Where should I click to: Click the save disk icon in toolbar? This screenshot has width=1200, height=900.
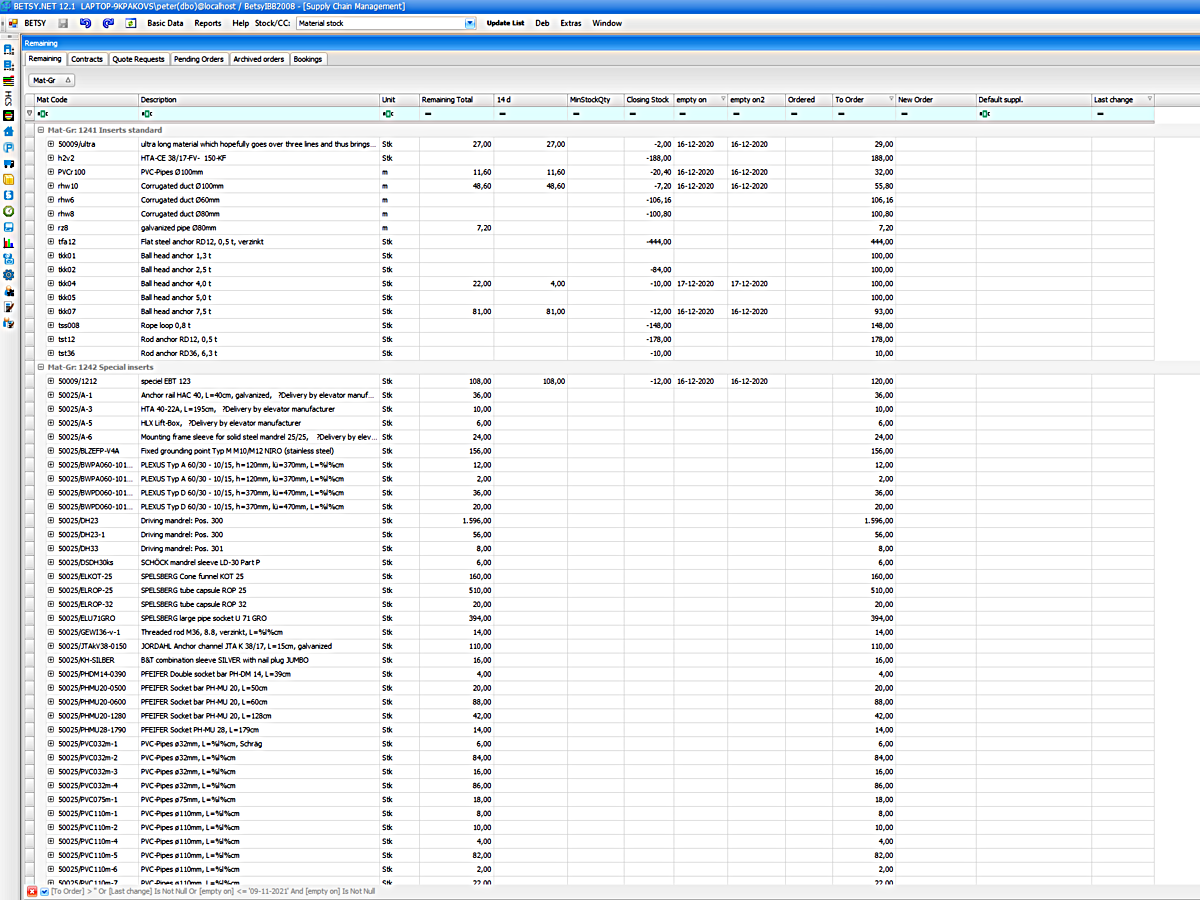pos(63,22)
